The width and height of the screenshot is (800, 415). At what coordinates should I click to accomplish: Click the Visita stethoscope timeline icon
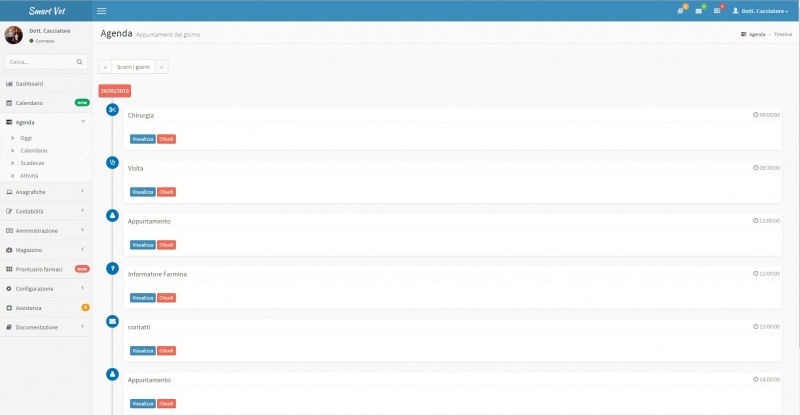[x=113, y=162]
